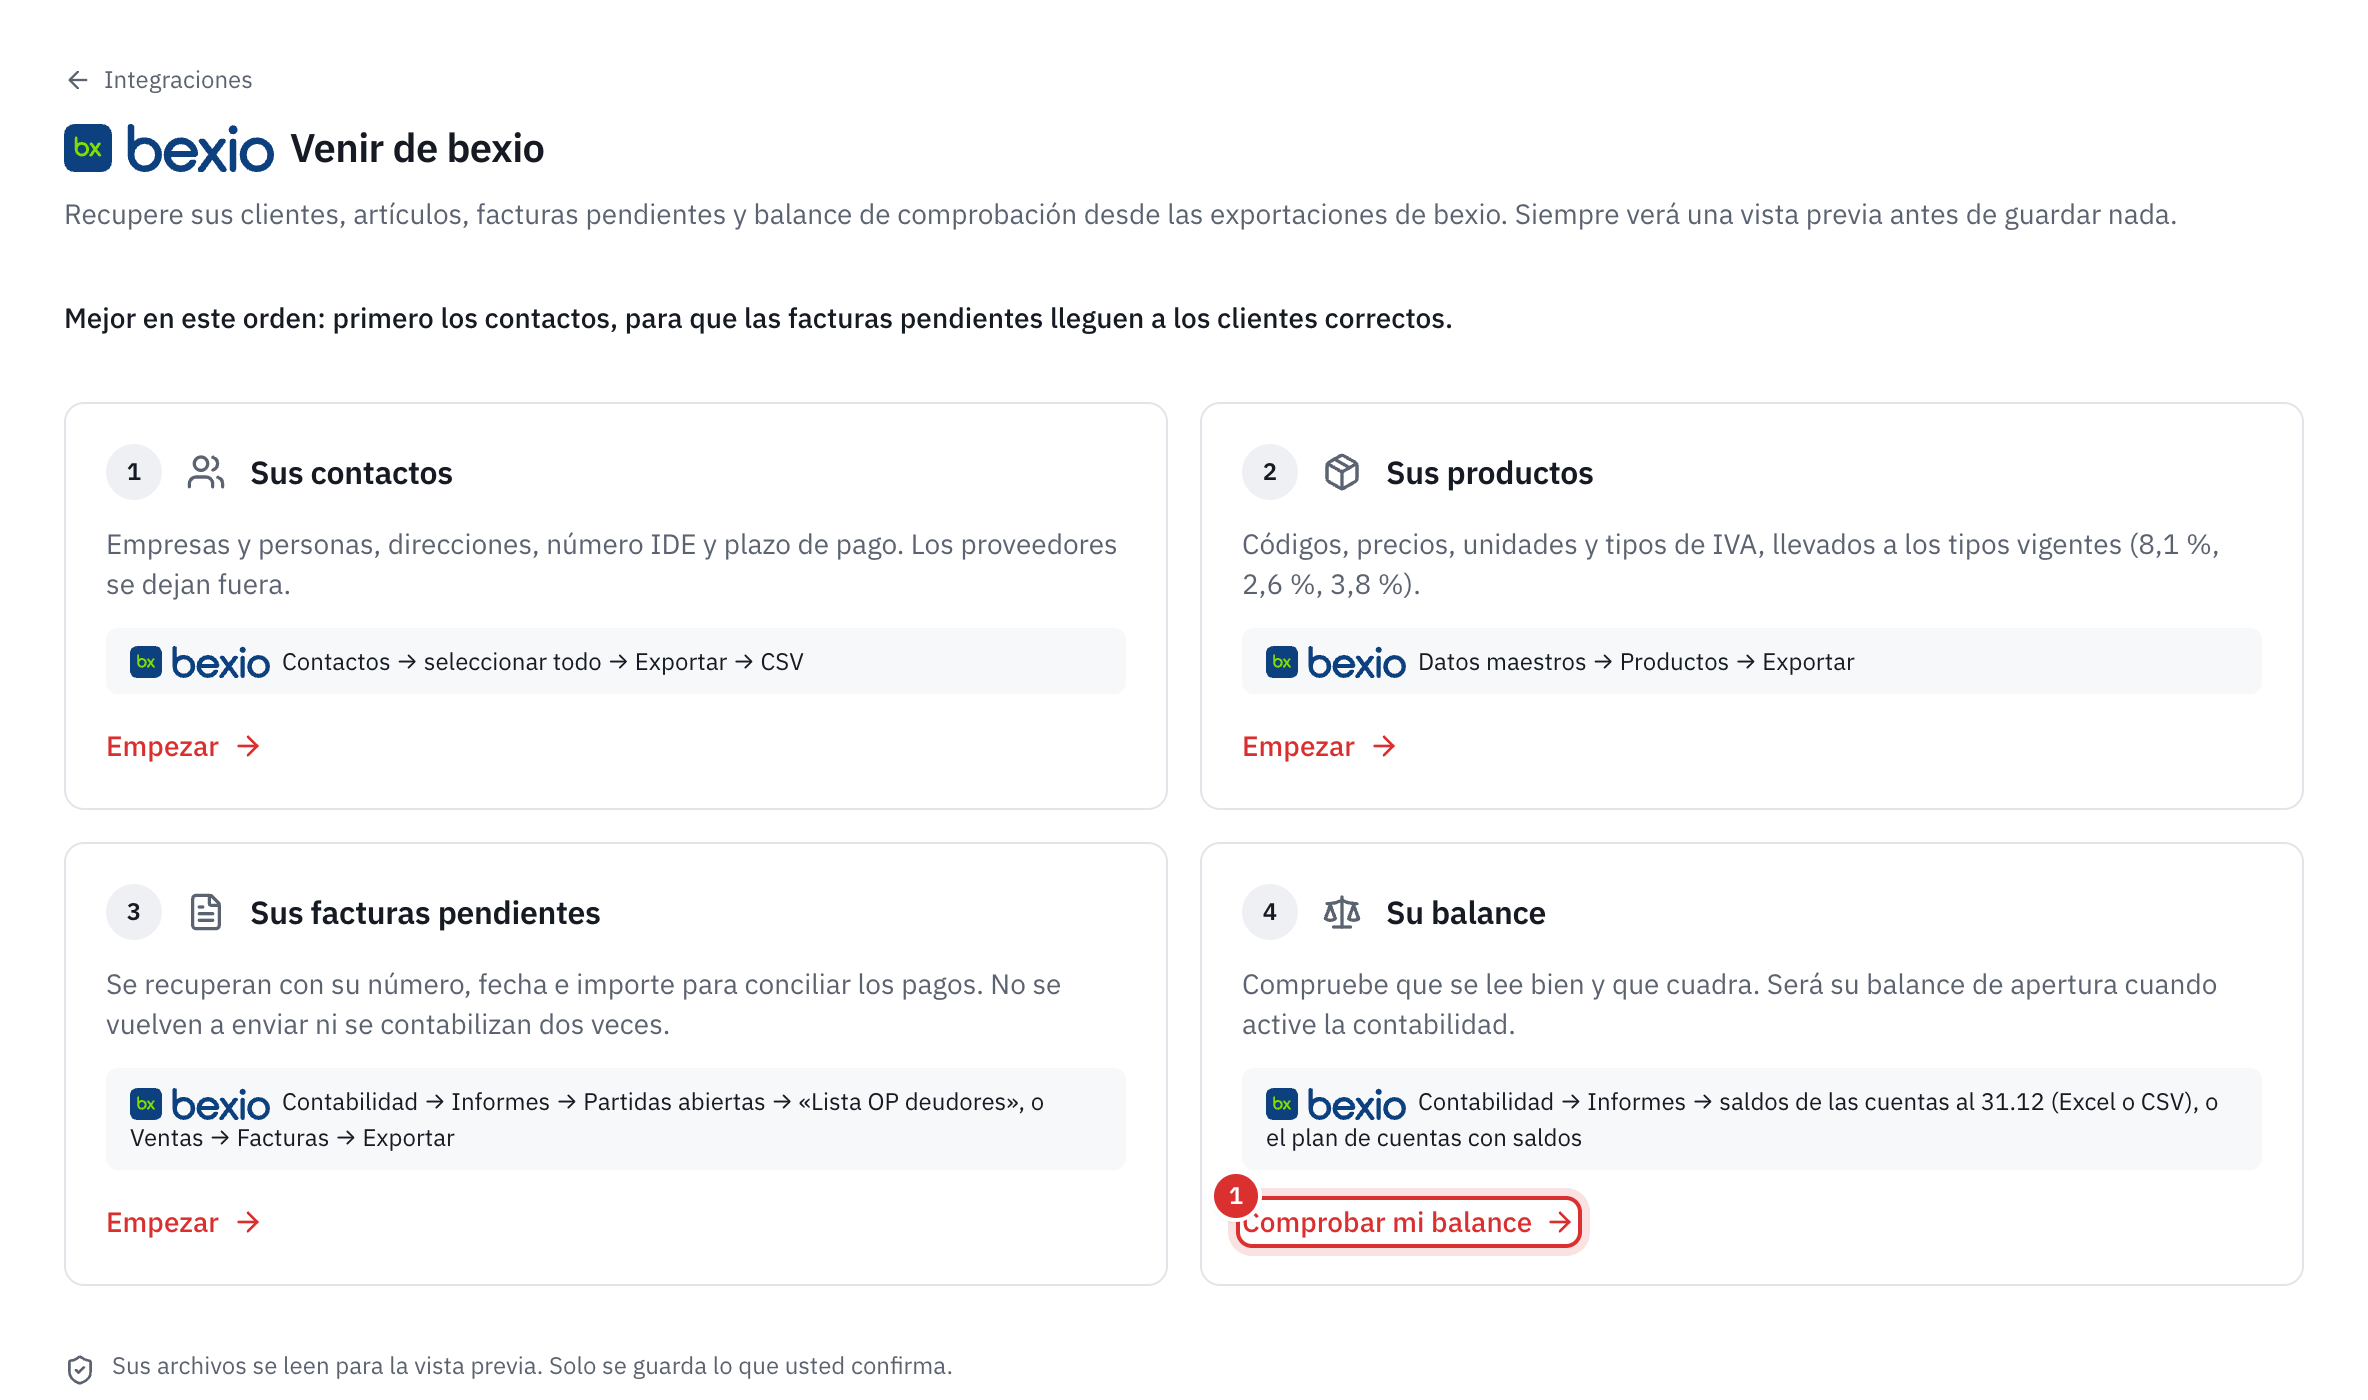The height and width of the screenshot is (1400, 2368).
Task: Click 'Datos maestros → Productos → Exportar' text
Action: coord(1636,662)
